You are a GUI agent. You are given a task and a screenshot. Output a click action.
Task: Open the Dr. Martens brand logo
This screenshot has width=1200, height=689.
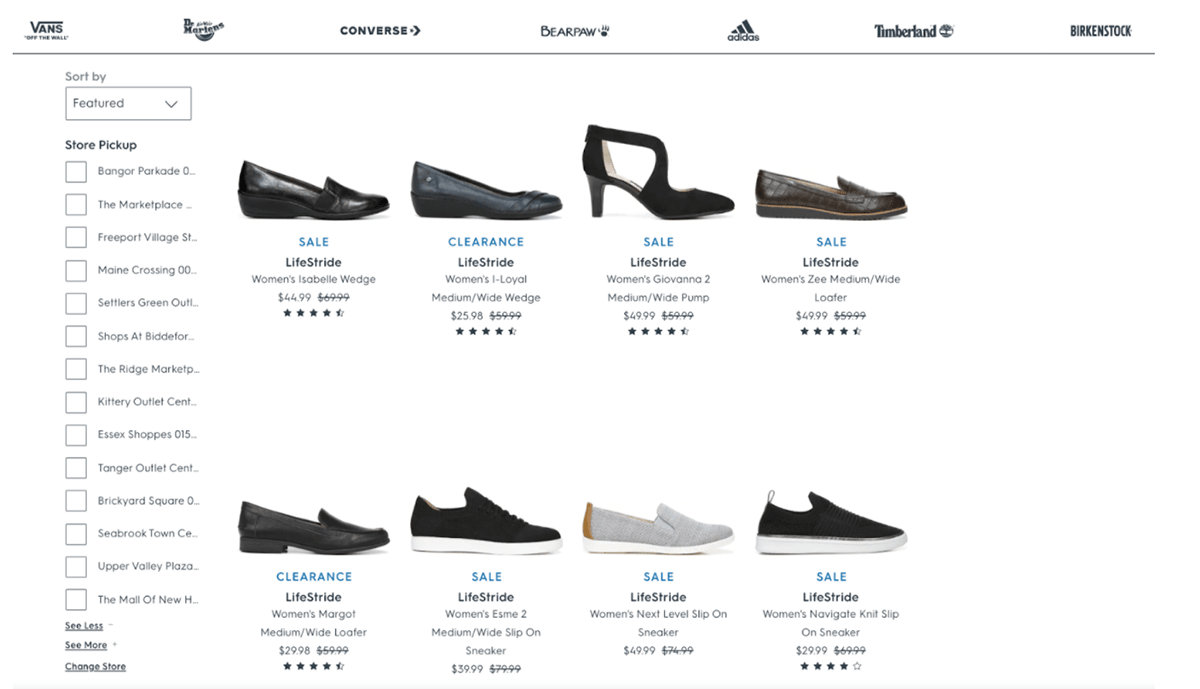[204, 29]
